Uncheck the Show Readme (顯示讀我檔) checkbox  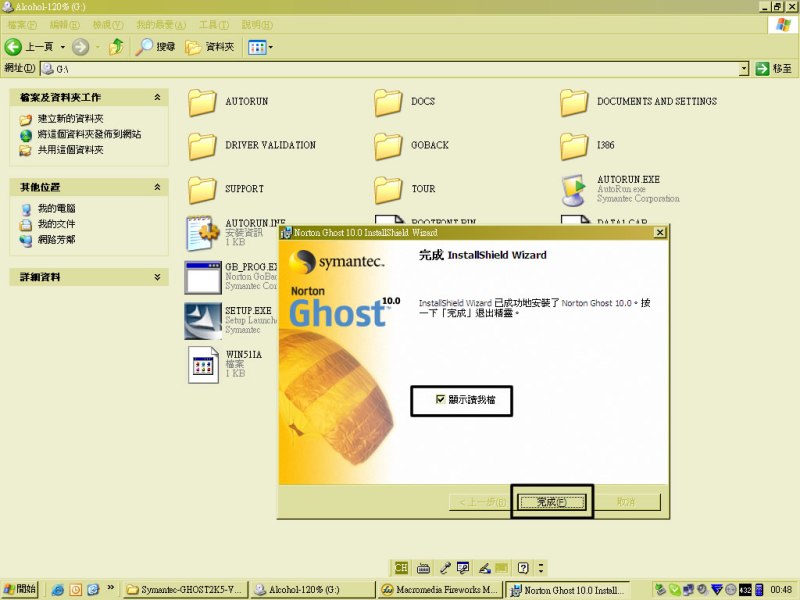point(440,399)
